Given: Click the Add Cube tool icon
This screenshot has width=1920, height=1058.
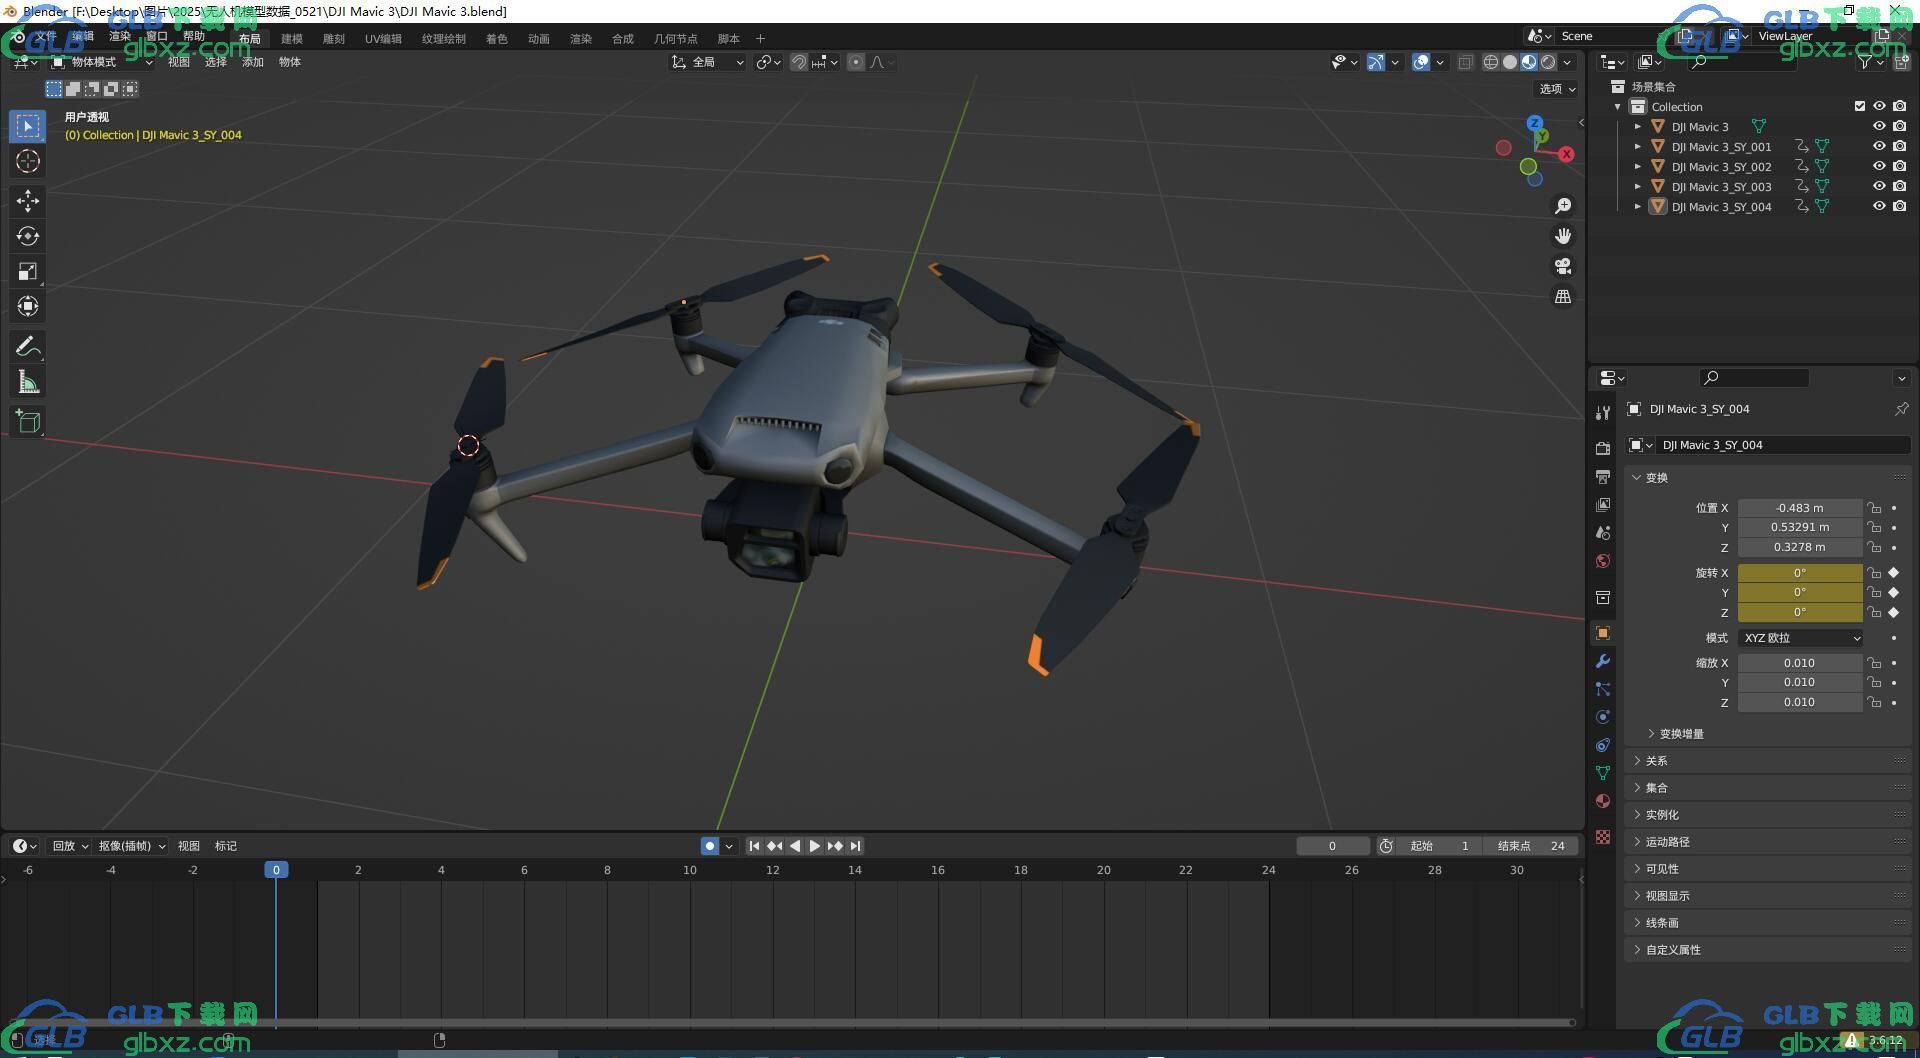Looking at the screenshot, I should click(x=28, y=421).
